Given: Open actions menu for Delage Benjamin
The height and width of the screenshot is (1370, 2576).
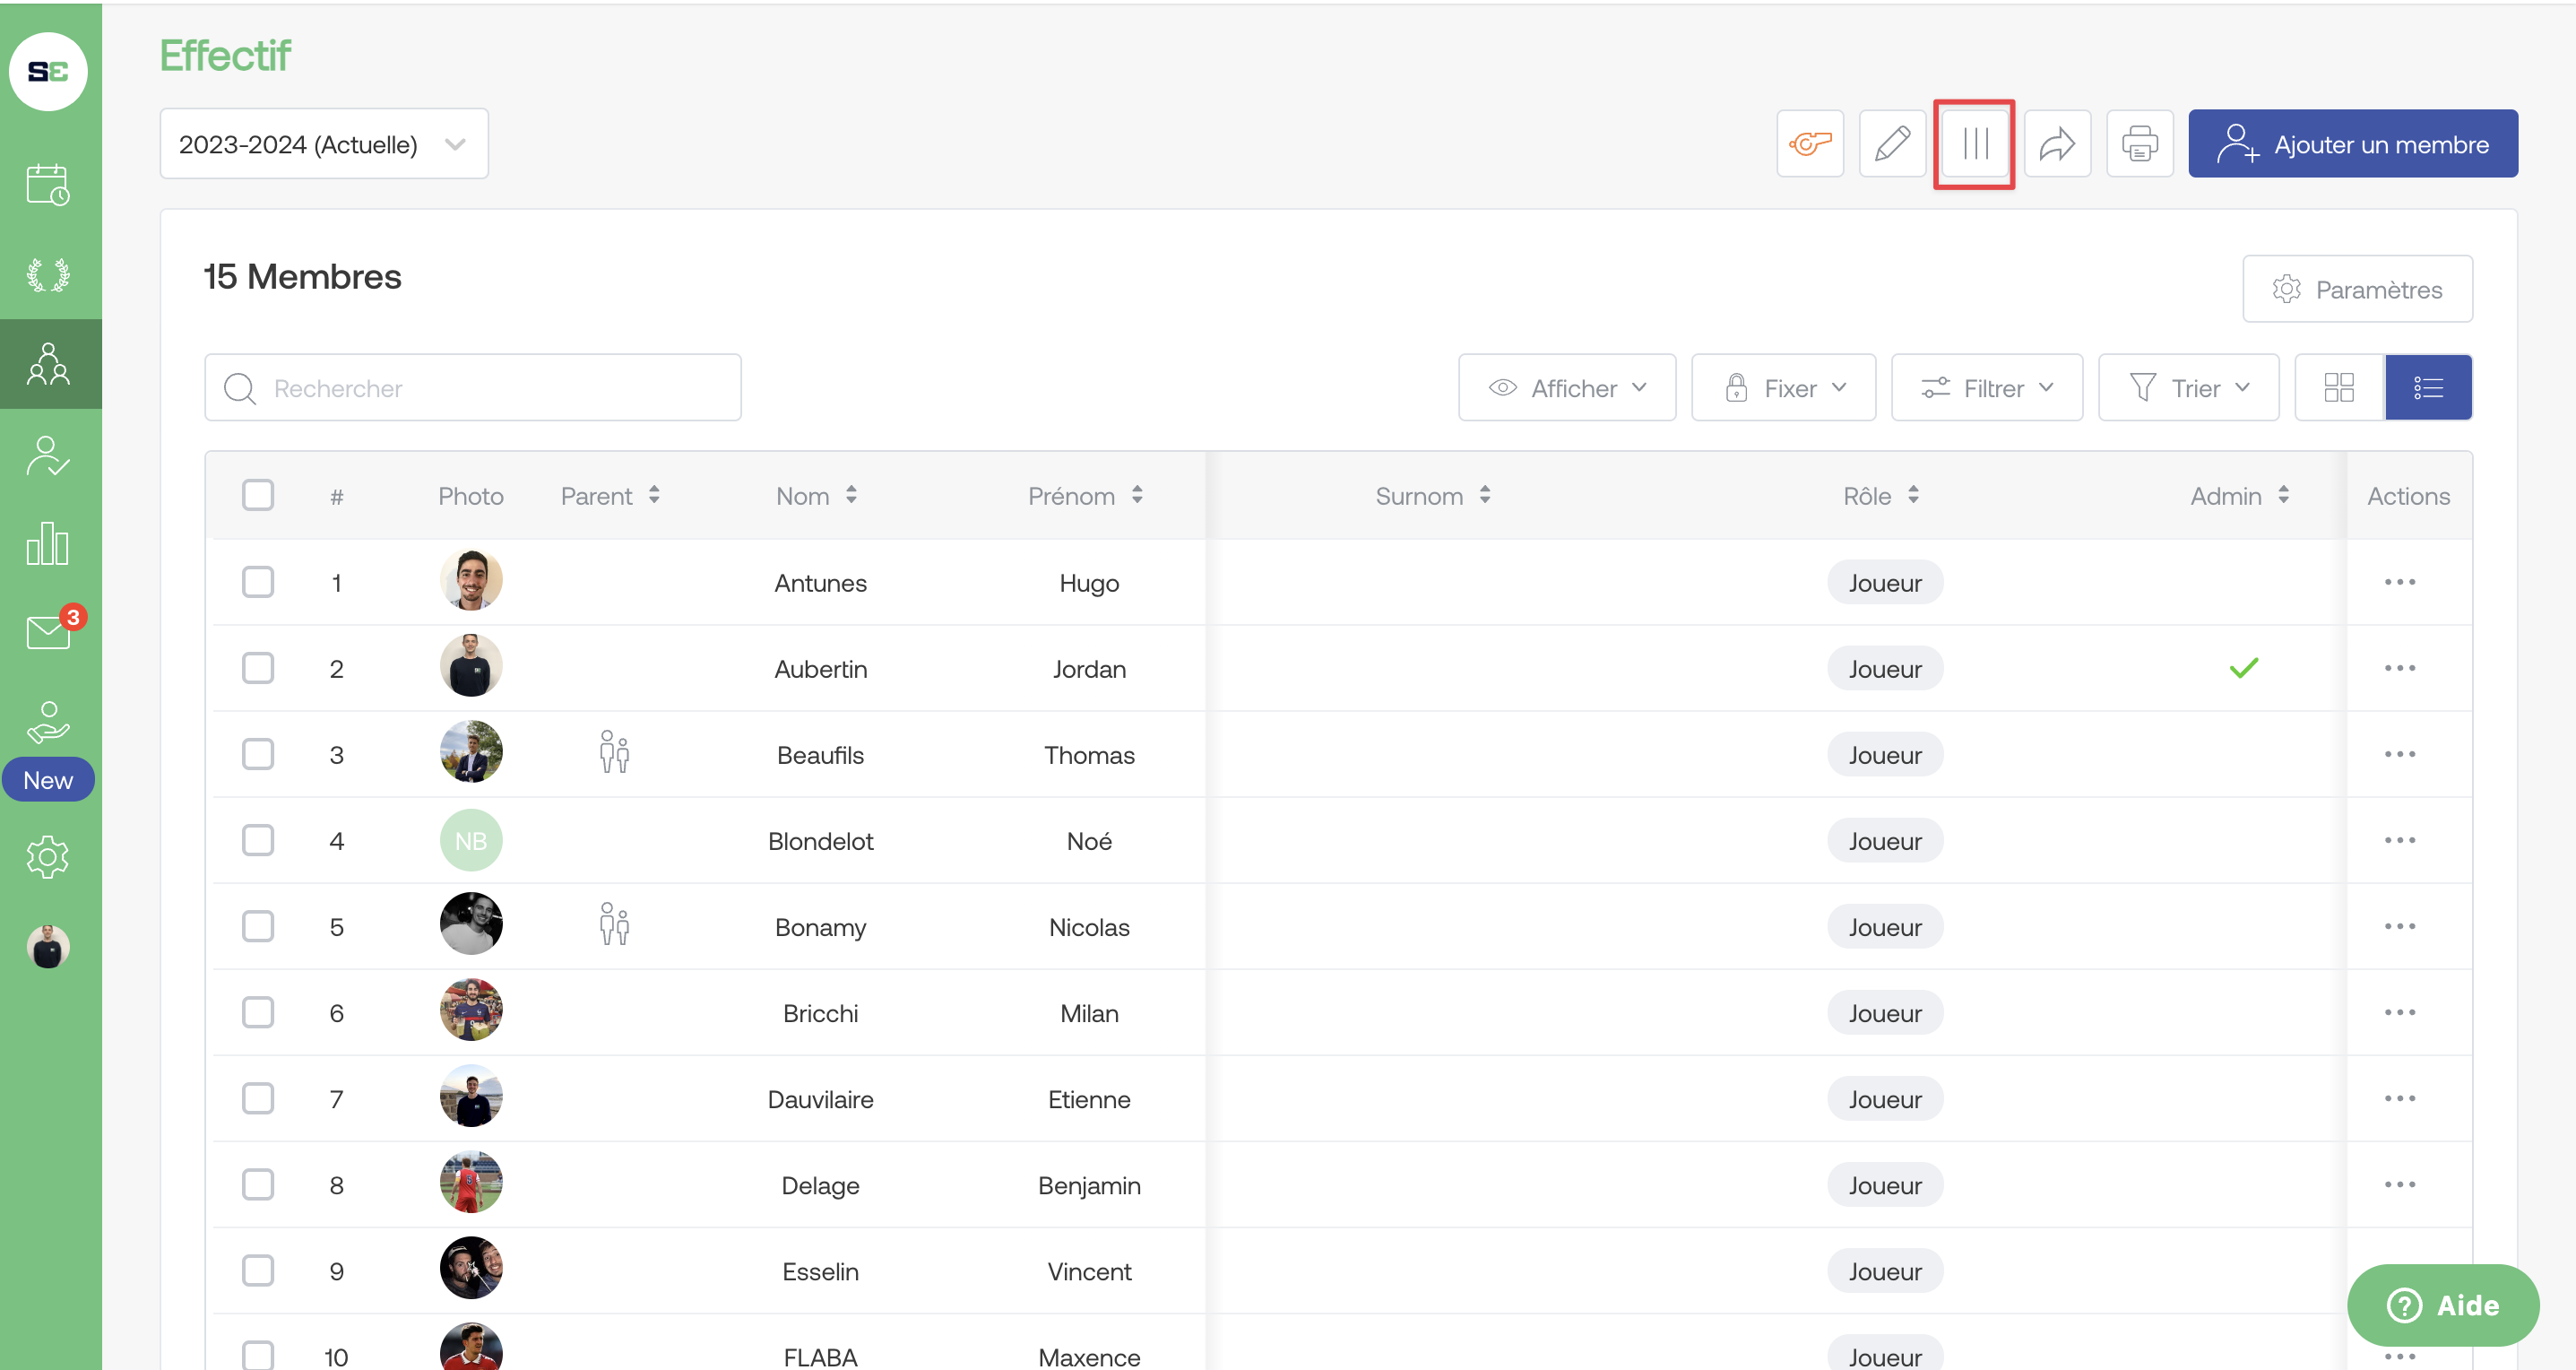Looking at the screenshot, I should pyautogui.click(x=2400, y=1184).
